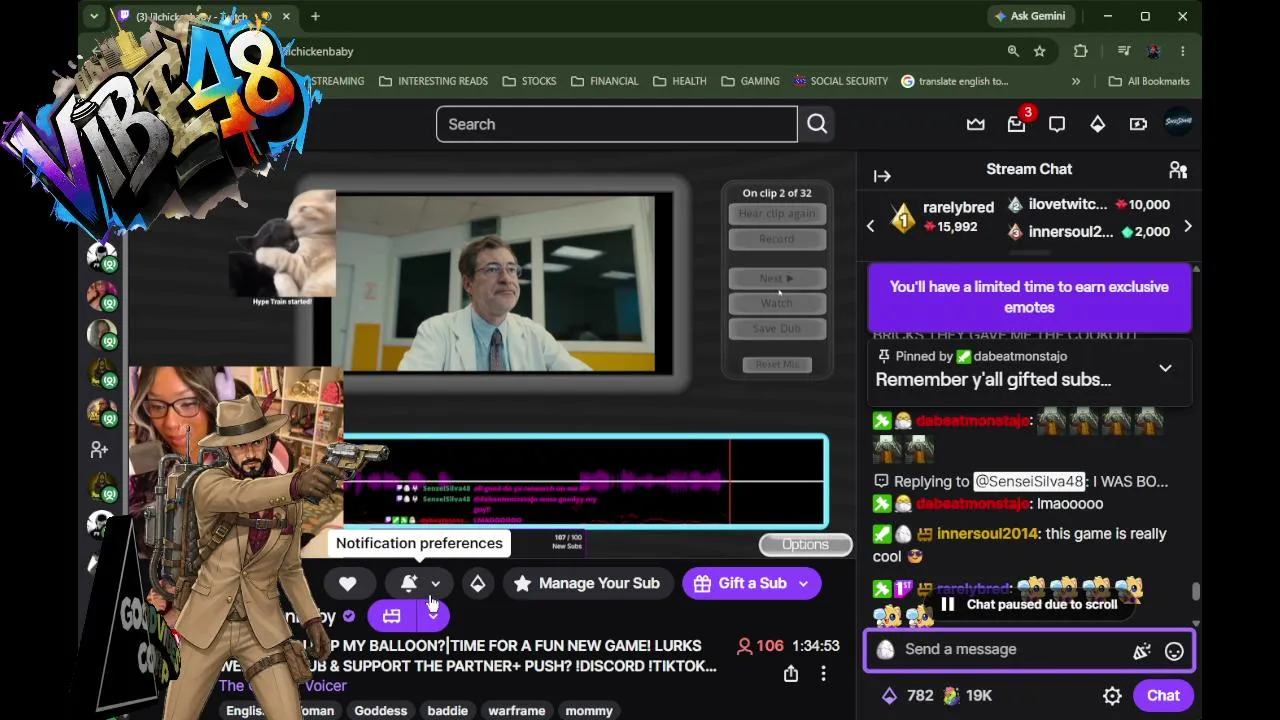Click the Twitch search magnifier button
The image size is (1280, 720).
click(x=817, y=124)
